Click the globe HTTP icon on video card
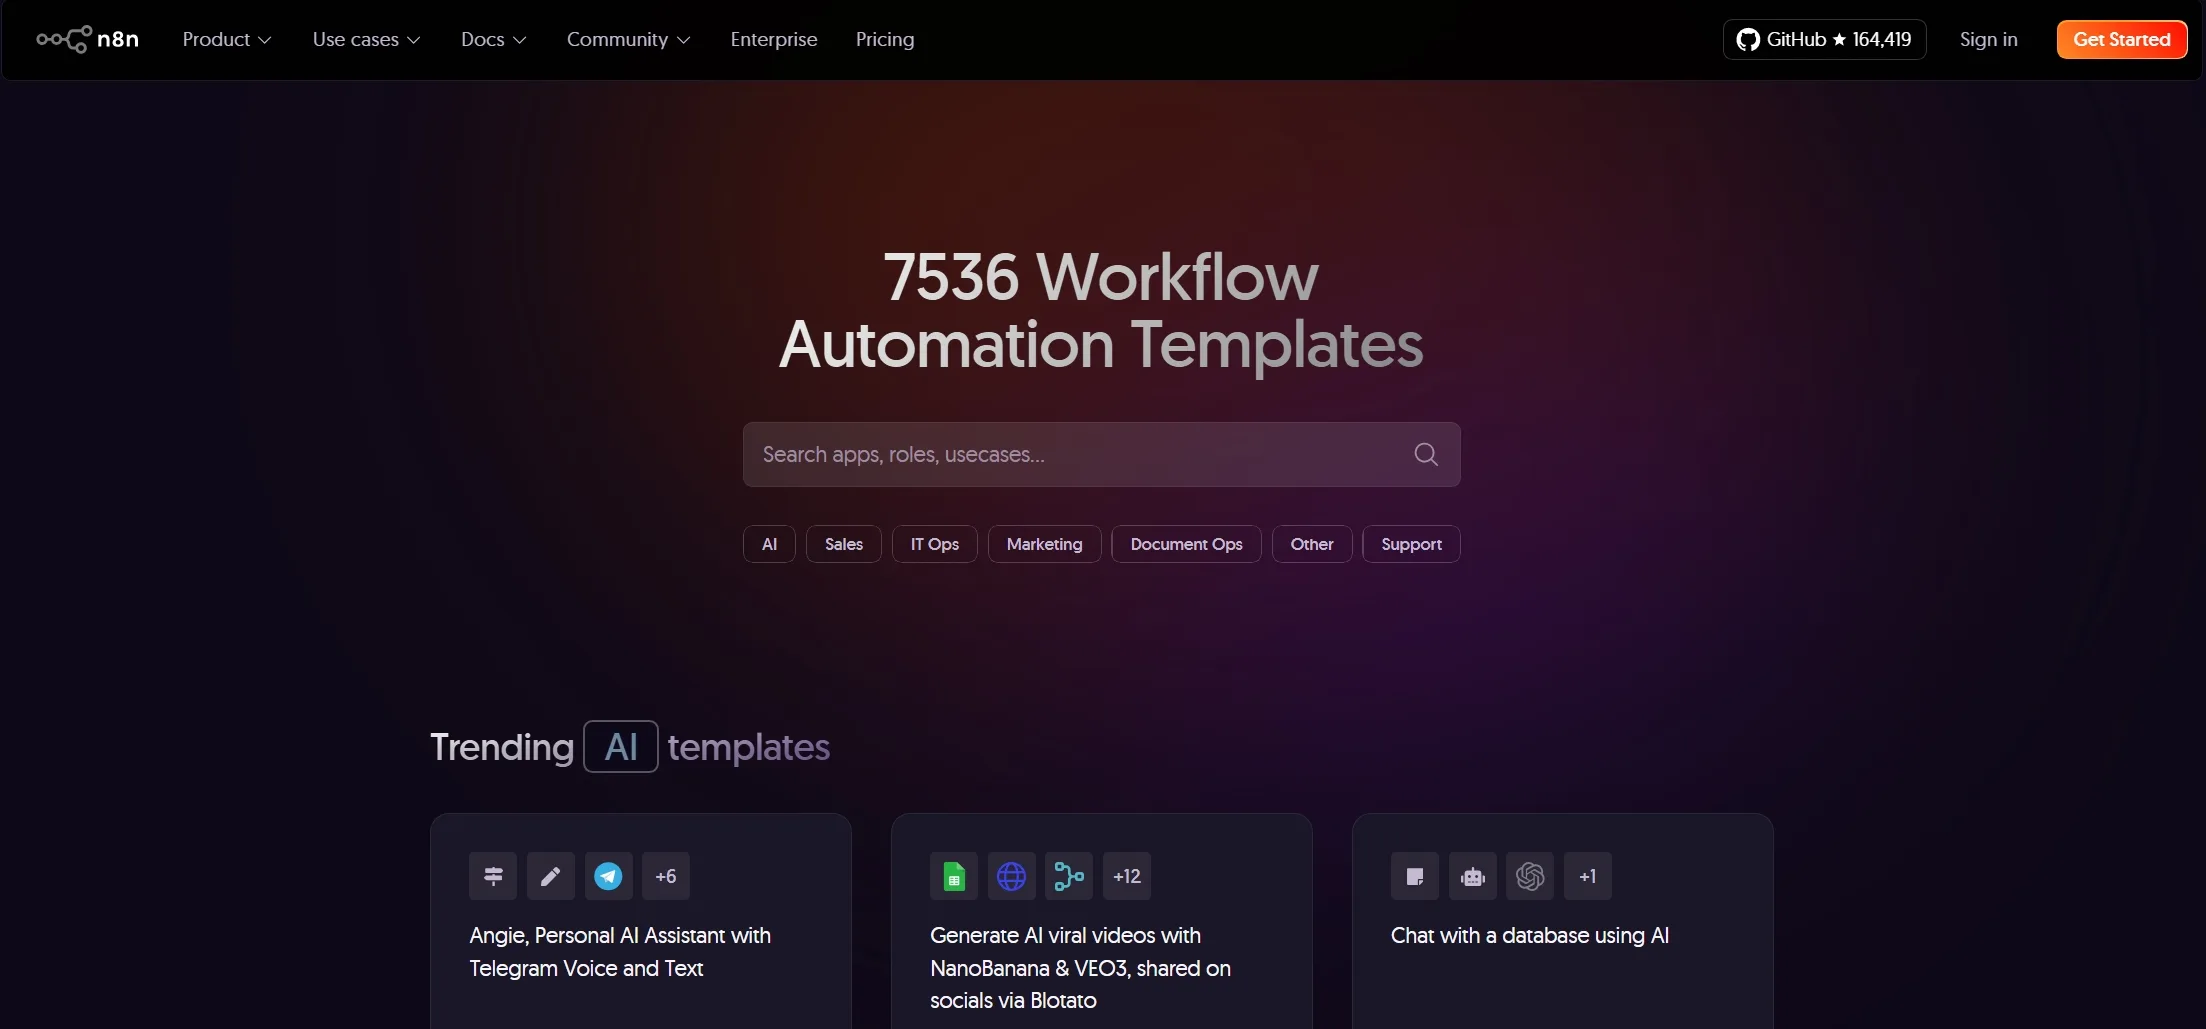 click(x=1011, y=877)
